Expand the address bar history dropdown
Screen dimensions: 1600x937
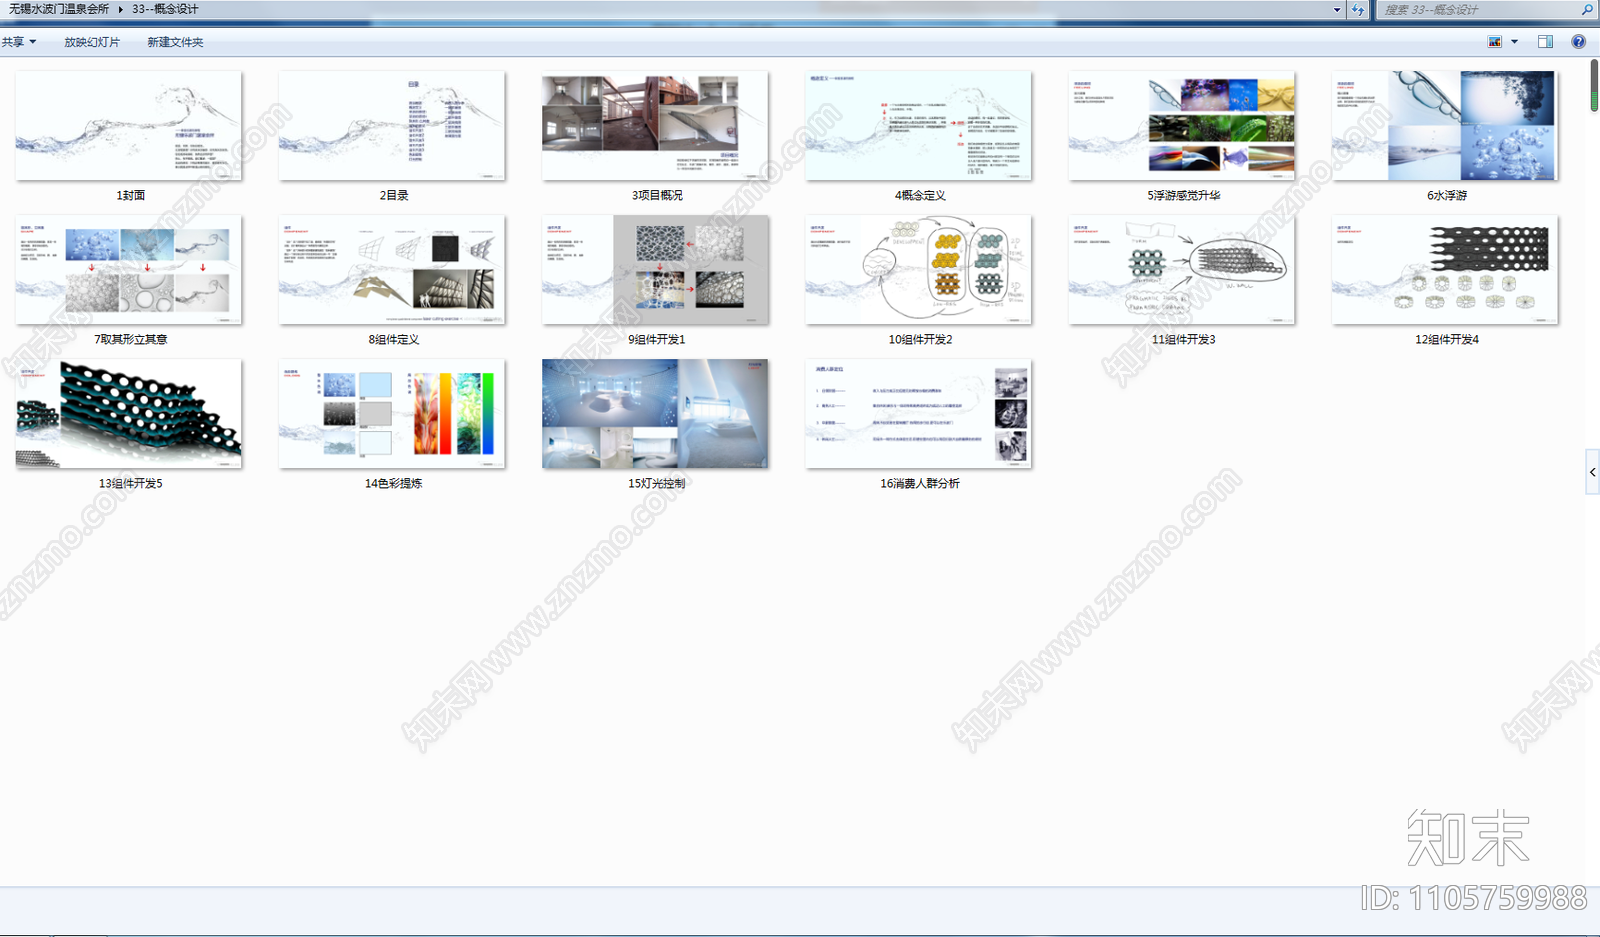click(x=1337, y=10)
